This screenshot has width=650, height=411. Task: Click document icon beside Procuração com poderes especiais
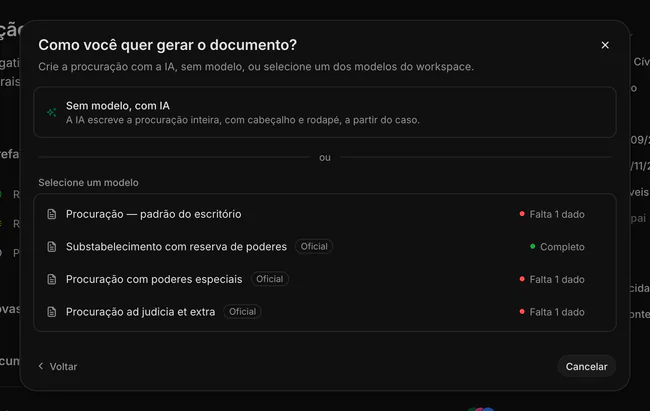coord(51,279)
